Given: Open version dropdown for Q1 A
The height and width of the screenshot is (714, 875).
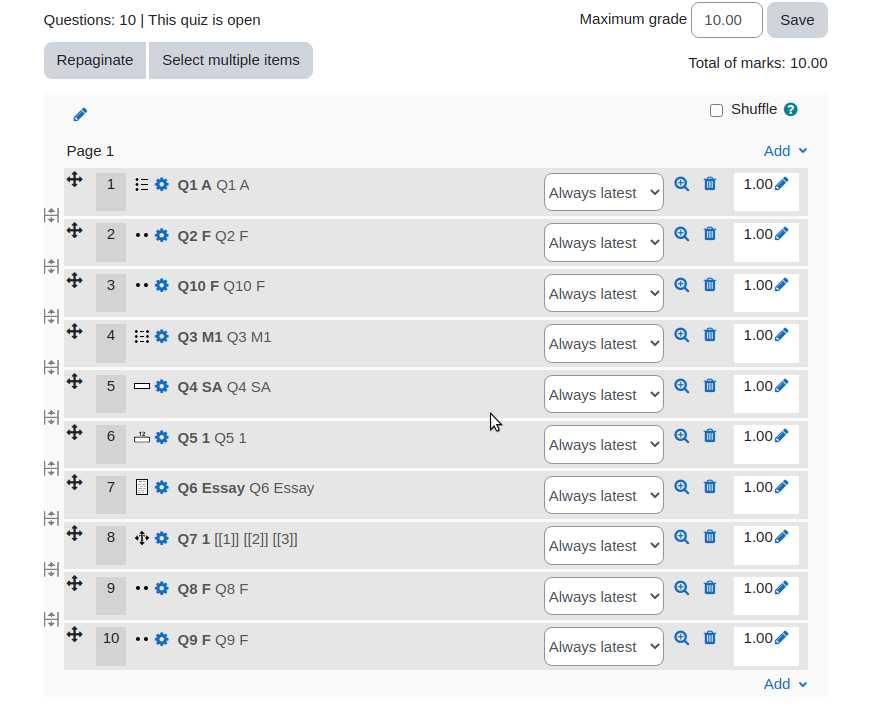Looking at the screenshot, I should pyautogui.click(x=604, y=192).
